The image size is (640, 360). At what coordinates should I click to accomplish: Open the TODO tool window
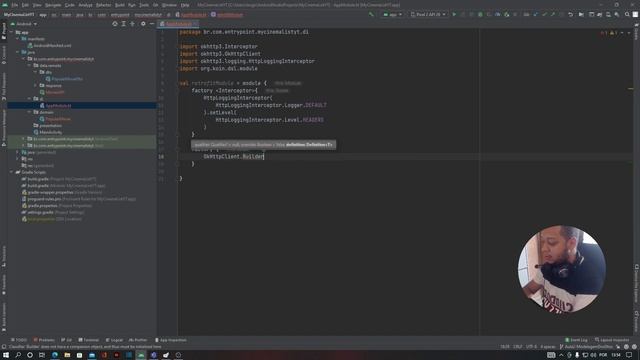tap(19, 340)
